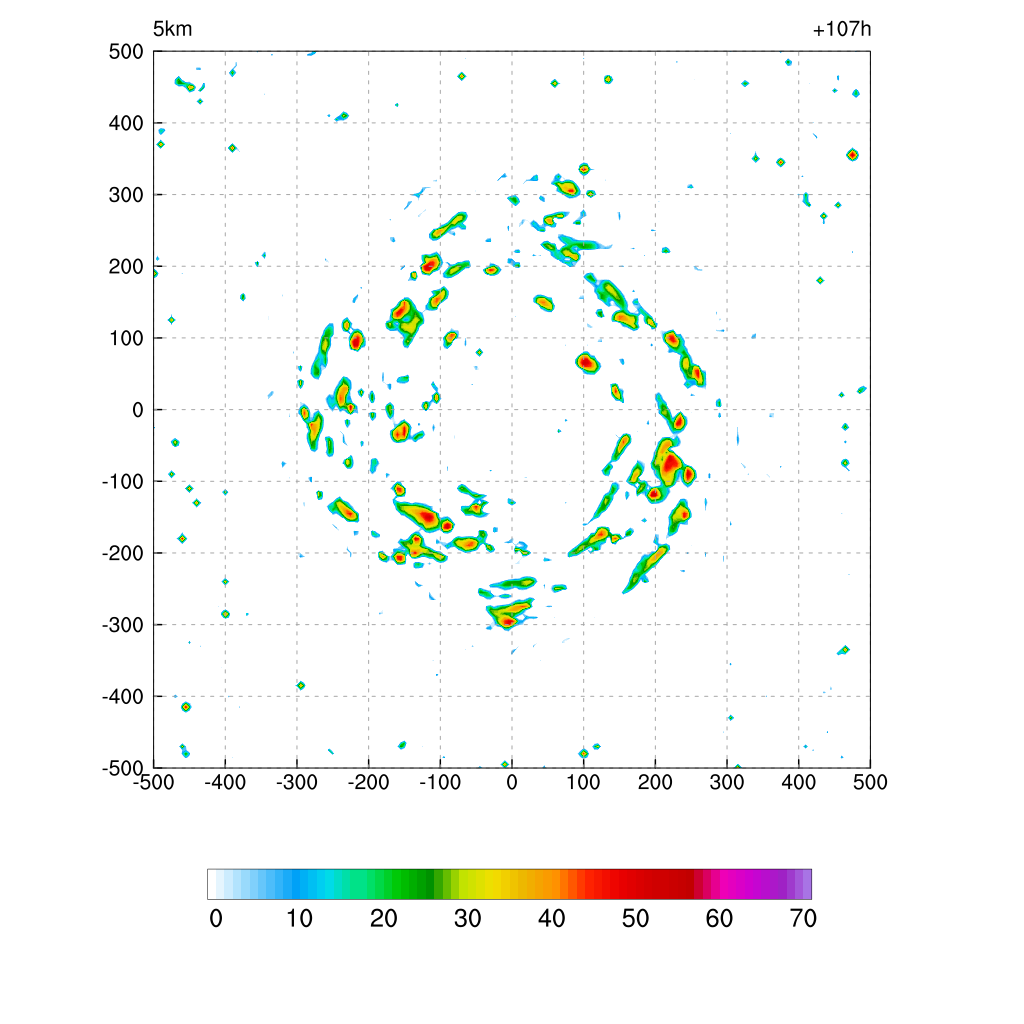Click the x-axis tick label -100
1024x1024 pixels.
pos(440,782)
